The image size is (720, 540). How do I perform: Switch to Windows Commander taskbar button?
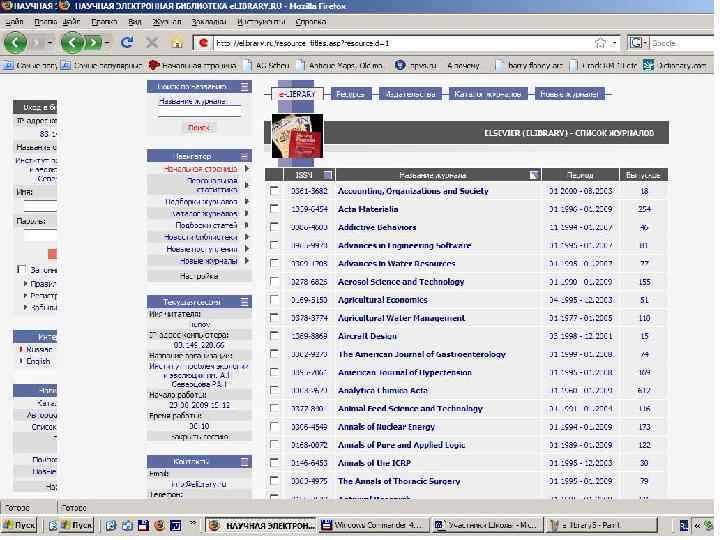pyautogui.click(x=372, y=525)
